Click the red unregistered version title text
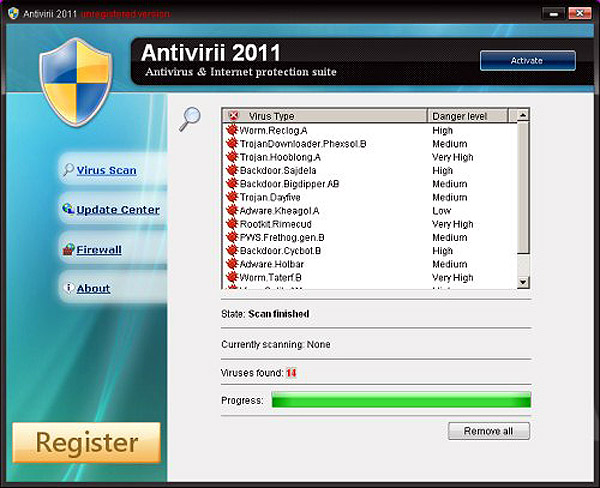Viewport: 600px width, 488px height. point(126,14)
